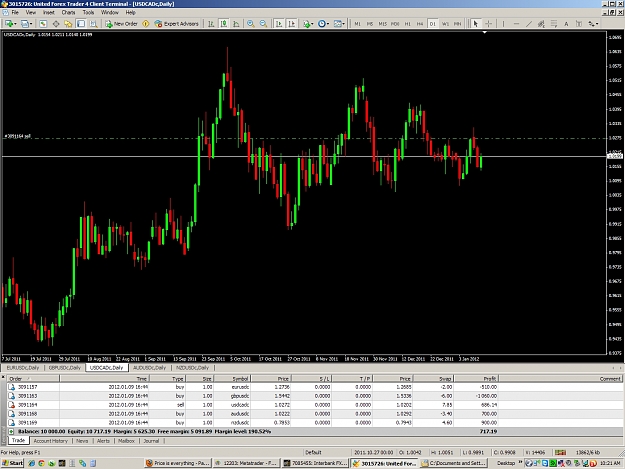
Task: Toggle Auto Scroll chart icon
Action: click(279, 24)
